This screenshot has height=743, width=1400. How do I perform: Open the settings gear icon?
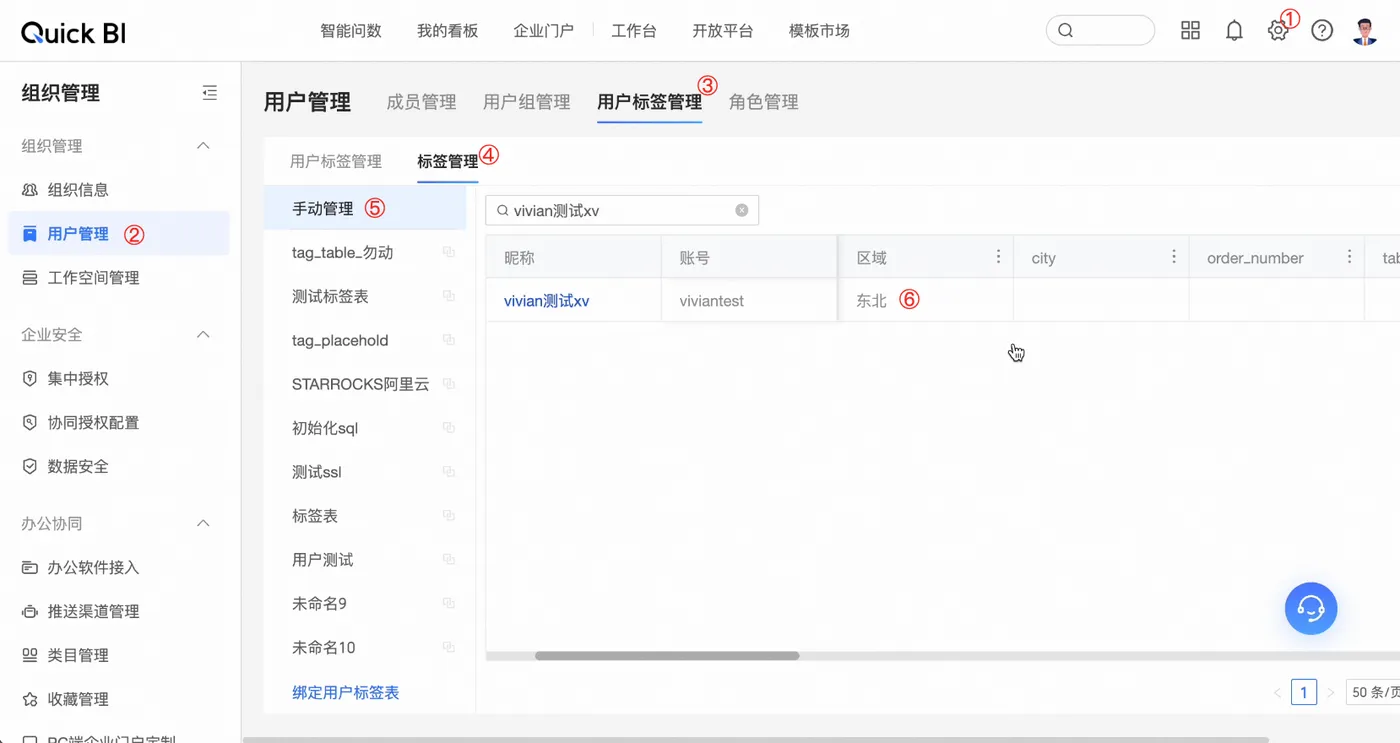coord(1278,31)
